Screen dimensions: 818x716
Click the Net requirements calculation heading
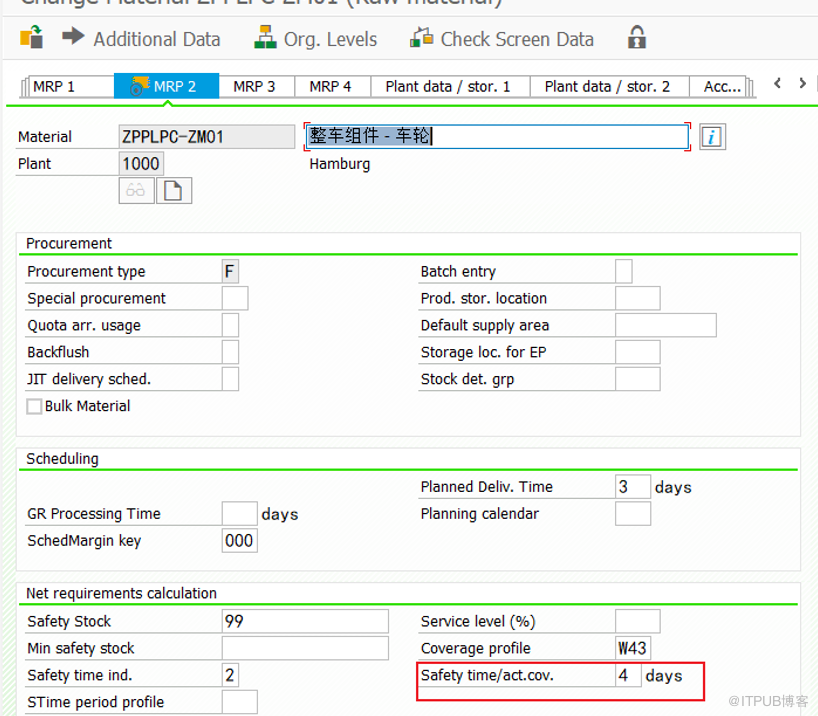[121, 593]
